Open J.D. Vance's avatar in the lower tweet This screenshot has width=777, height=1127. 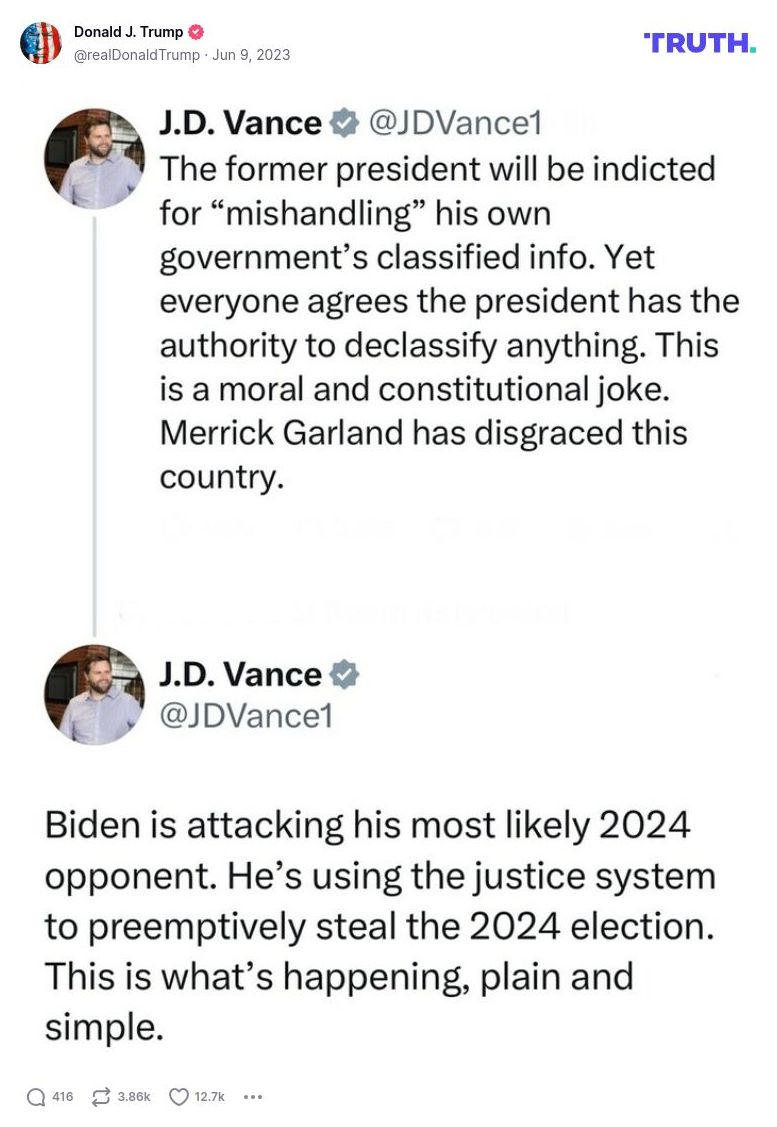pos(95,694)
